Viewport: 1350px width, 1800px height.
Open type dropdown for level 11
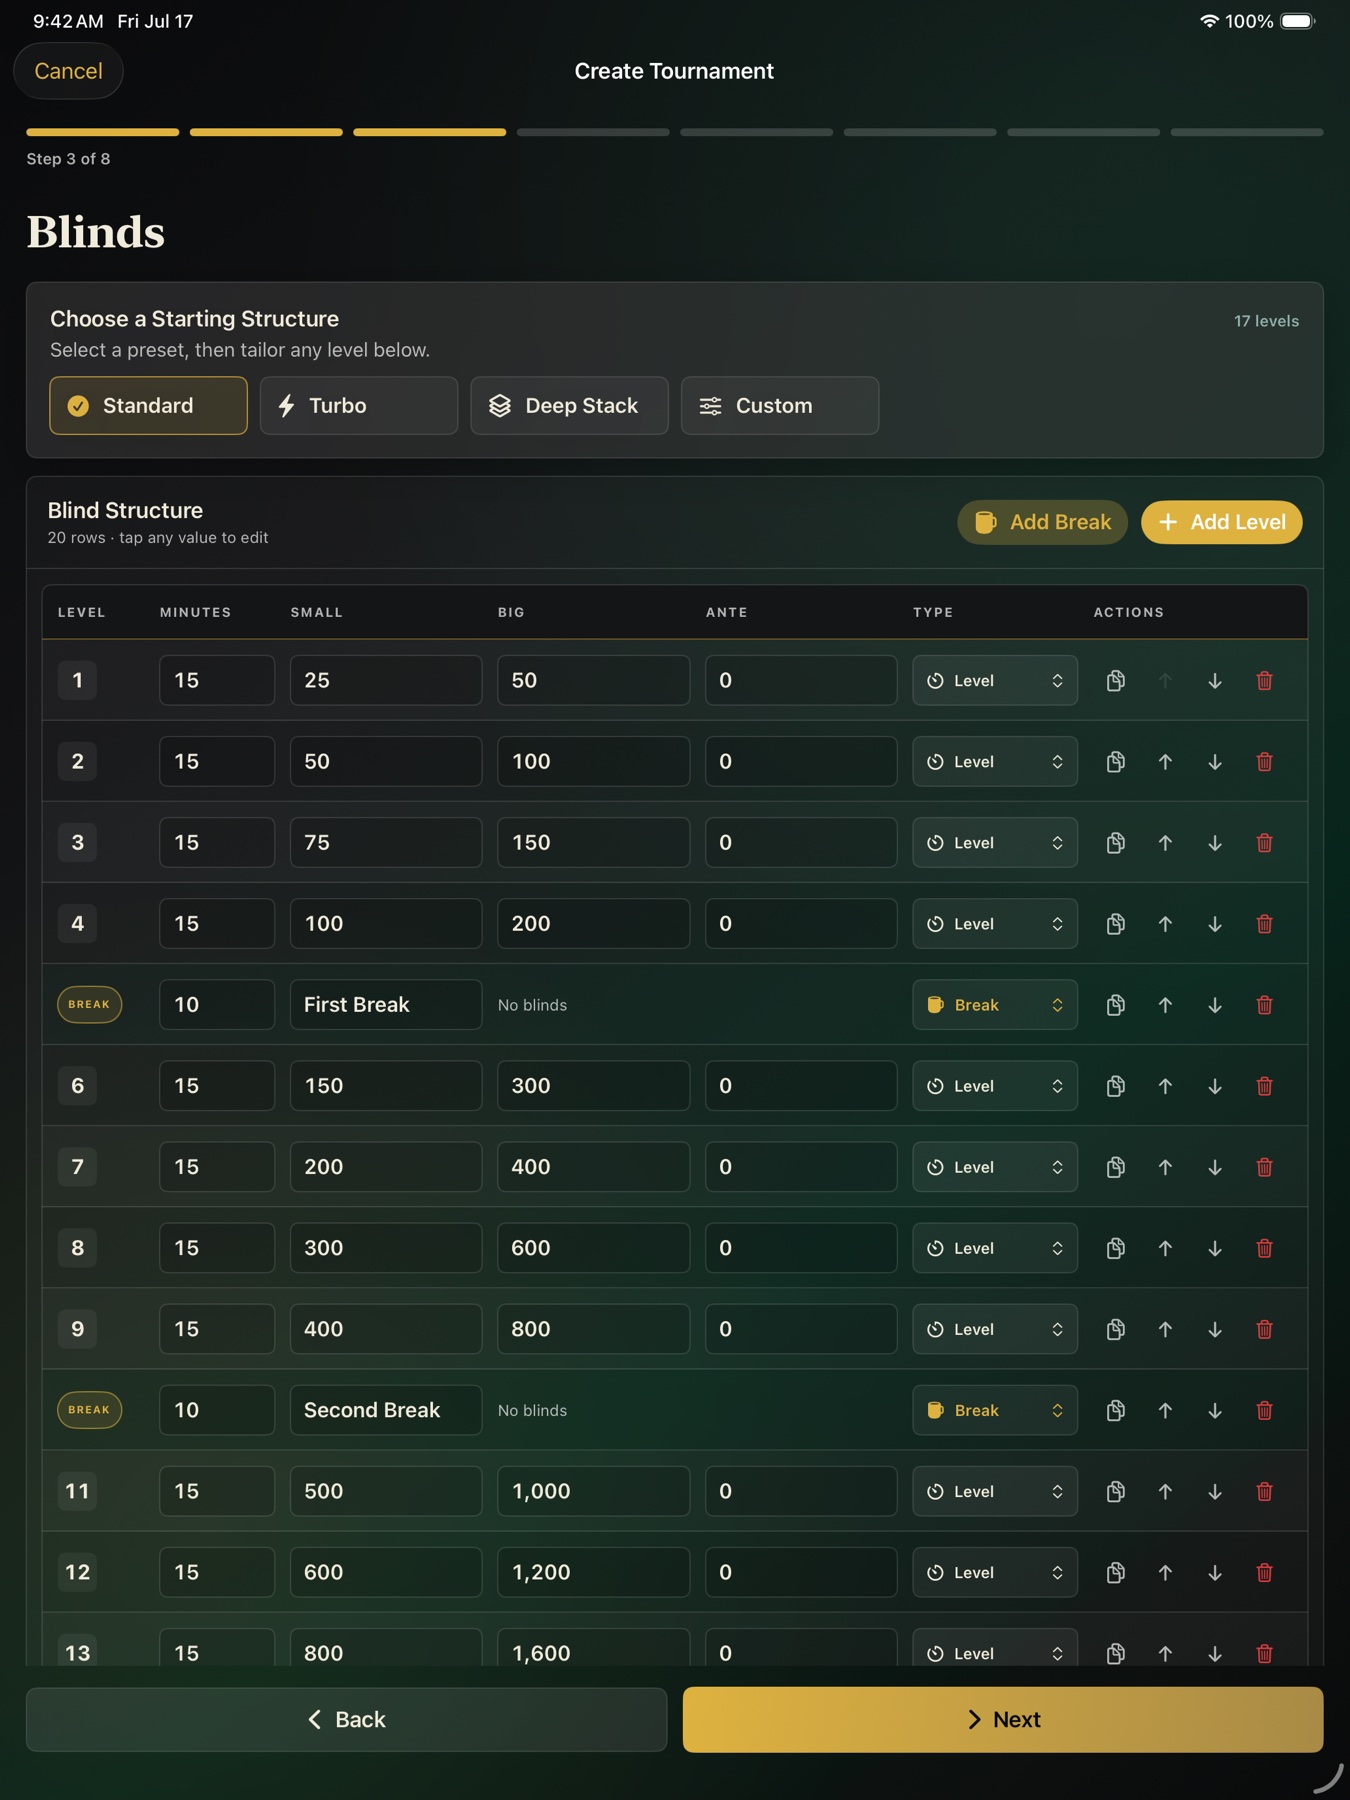pyautogui.click(x=995, y=1491)
